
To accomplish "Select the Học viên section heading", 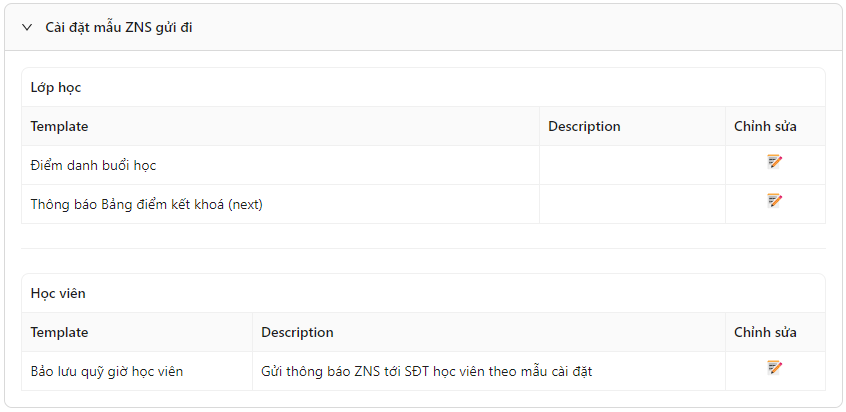I will pos(58,293).
